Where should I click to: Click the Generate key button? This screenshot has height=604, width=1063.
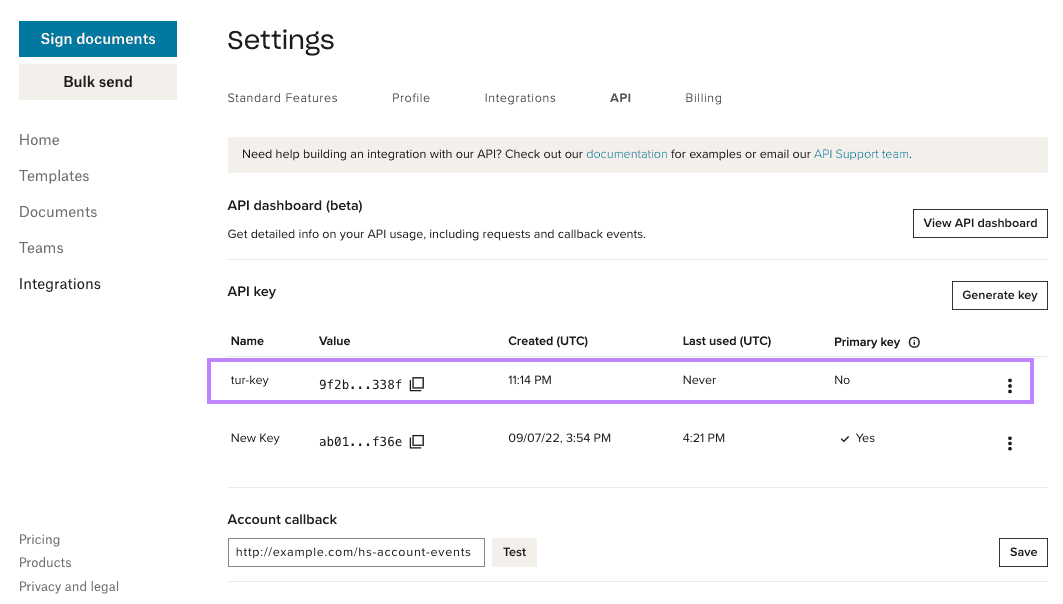pos(999,295)
